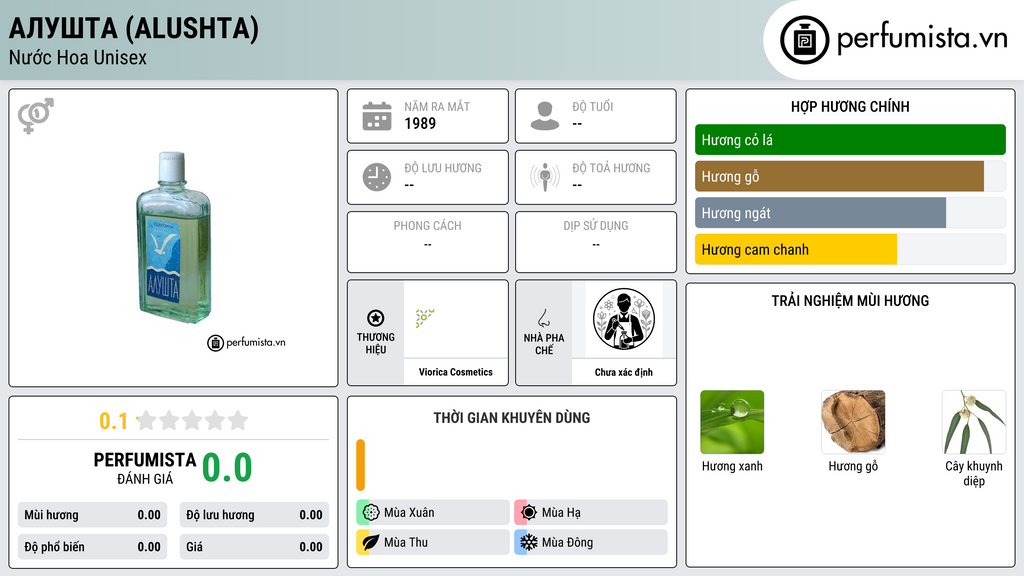
Task: Click the yellow Hương cam chanh bar
Action: coord(795,249)
